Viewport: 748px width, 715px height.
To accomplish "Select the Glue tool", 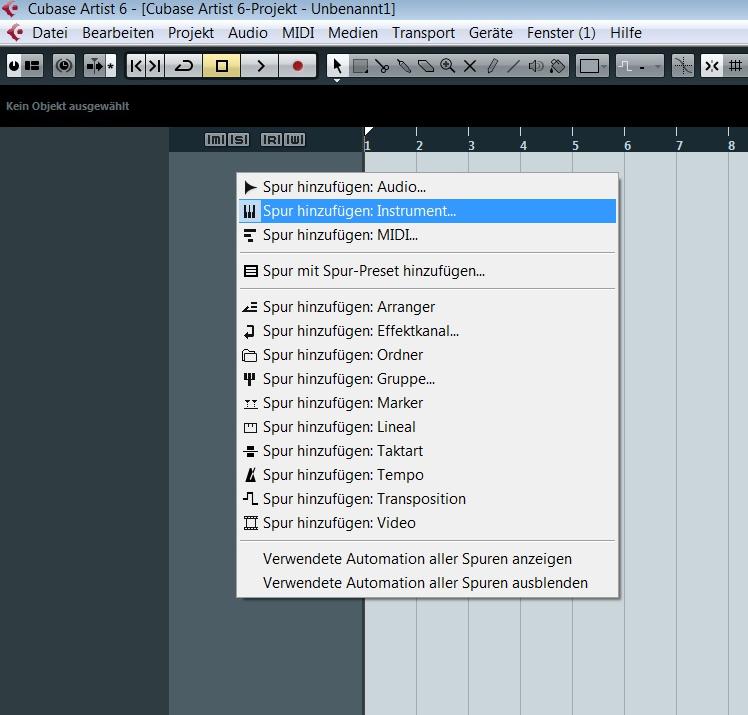I will 404,66.
